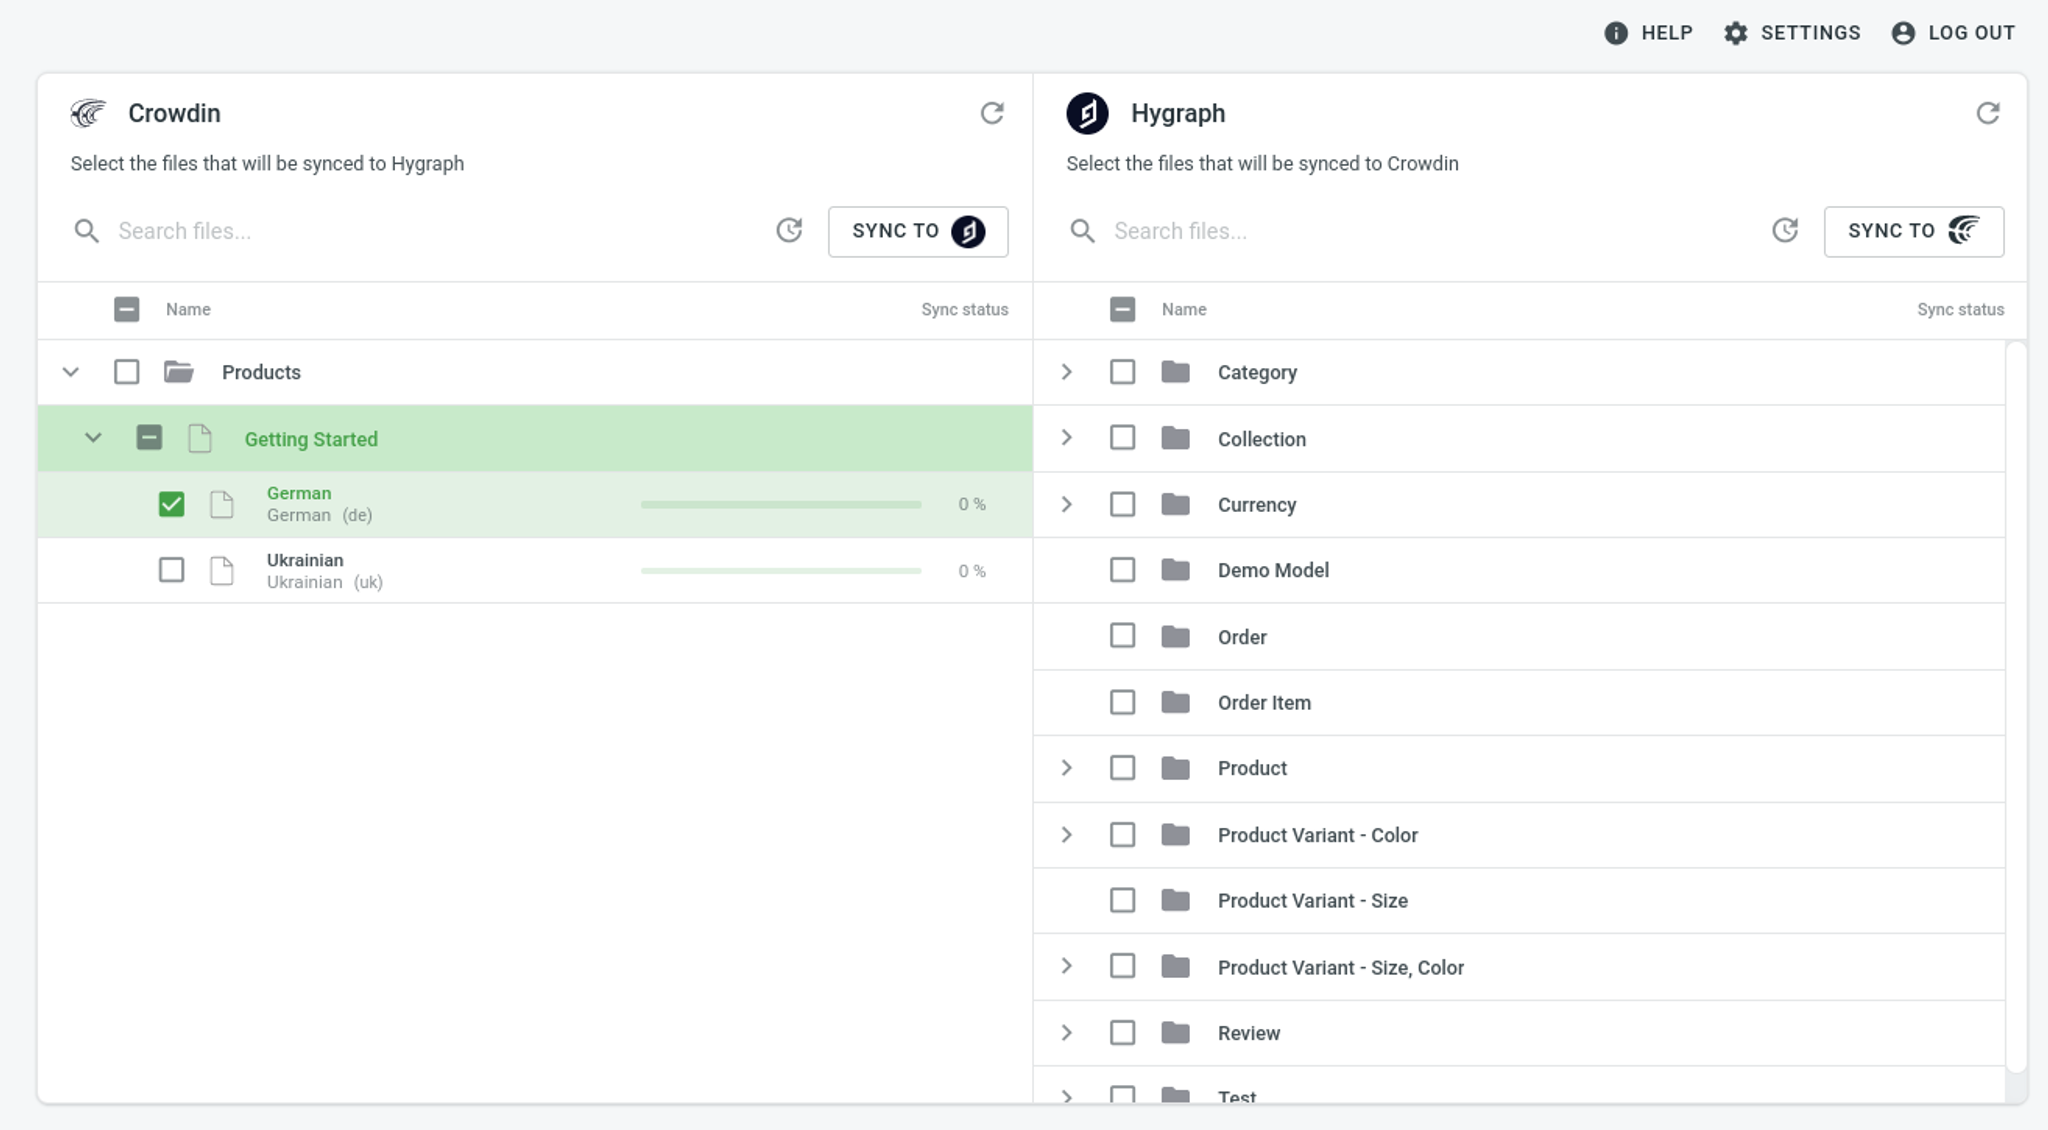Viewport: 2048px width, 1130px height.
Task: Open the Help info icon
Action: point(1615,33)
